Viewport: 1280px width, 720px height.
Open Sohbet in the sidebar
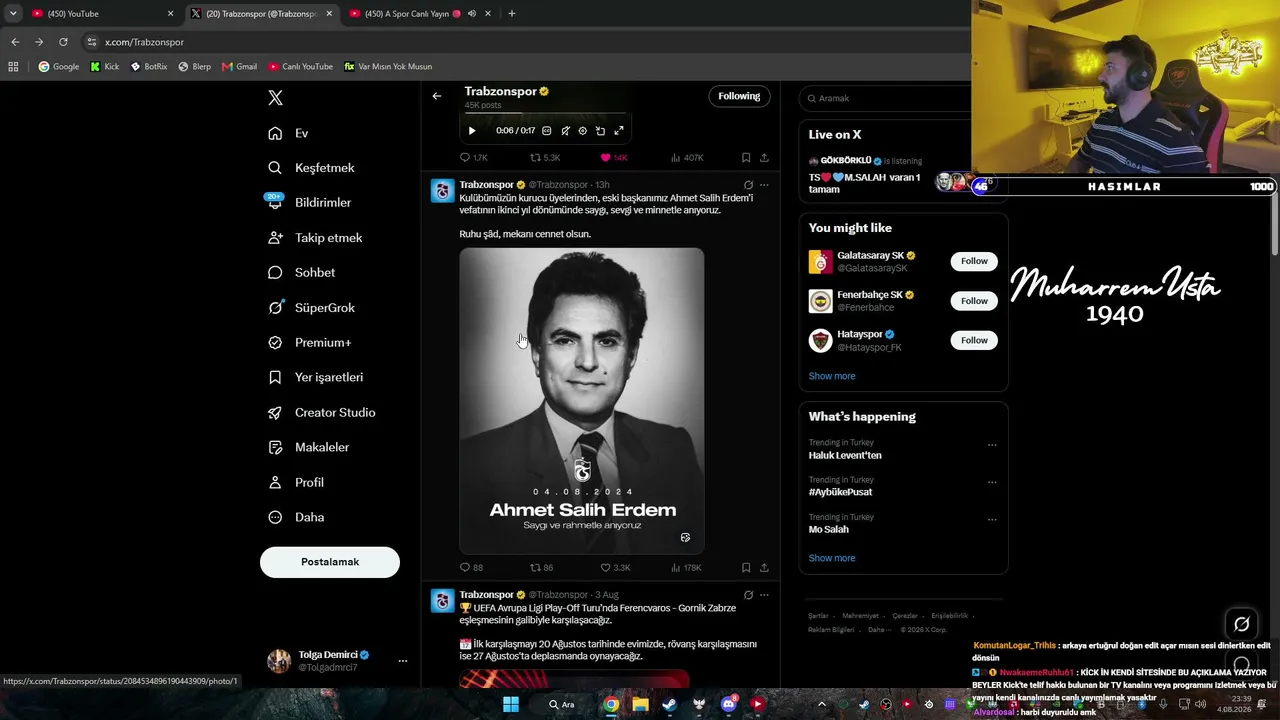tap(301, 272)
